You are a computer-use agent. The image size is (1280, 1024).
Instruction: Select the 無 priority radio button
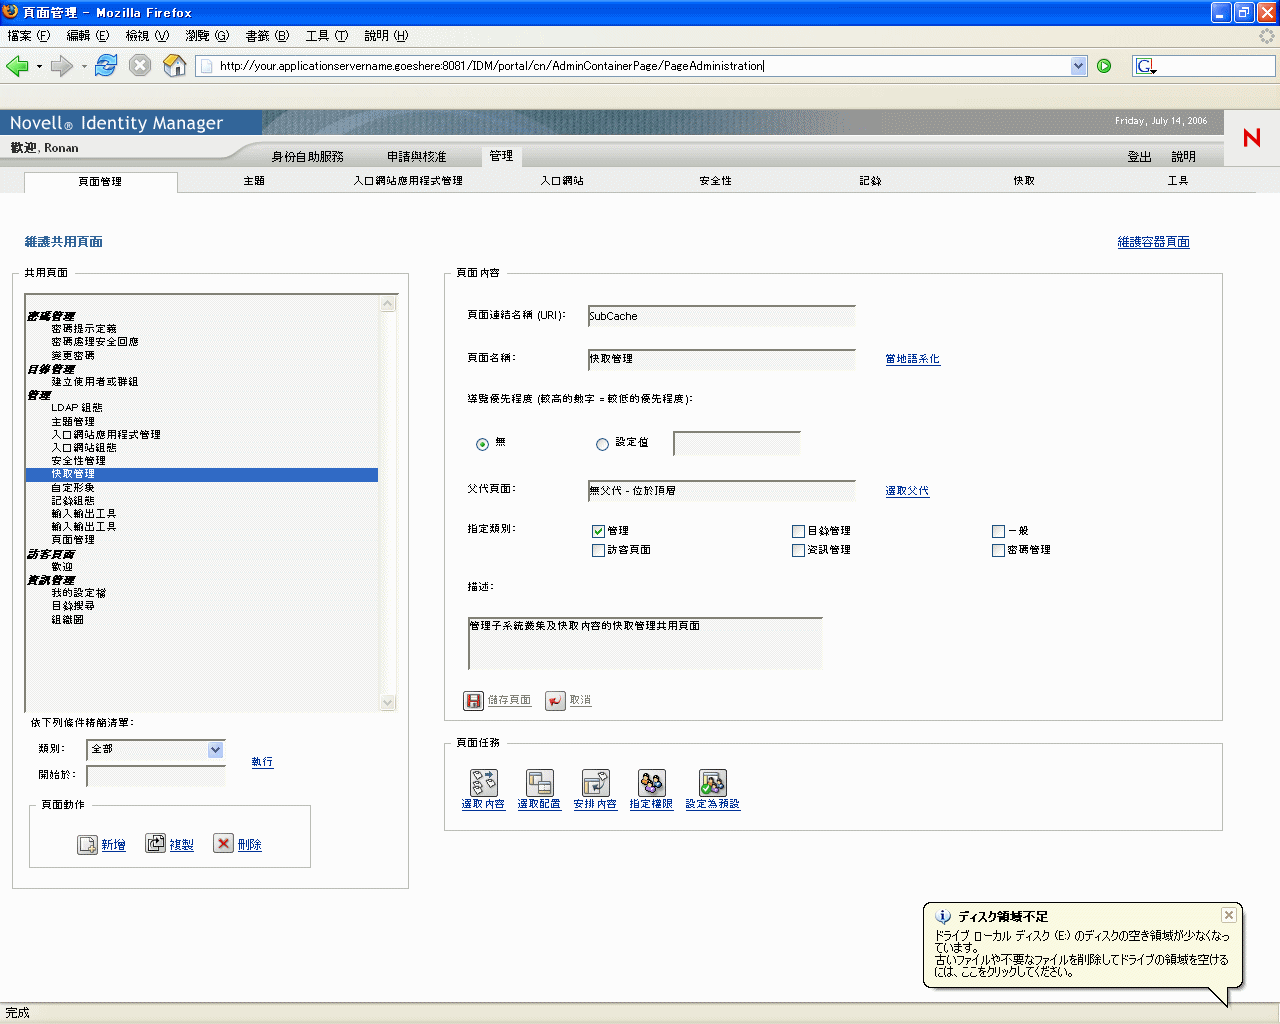coord(483,444)
